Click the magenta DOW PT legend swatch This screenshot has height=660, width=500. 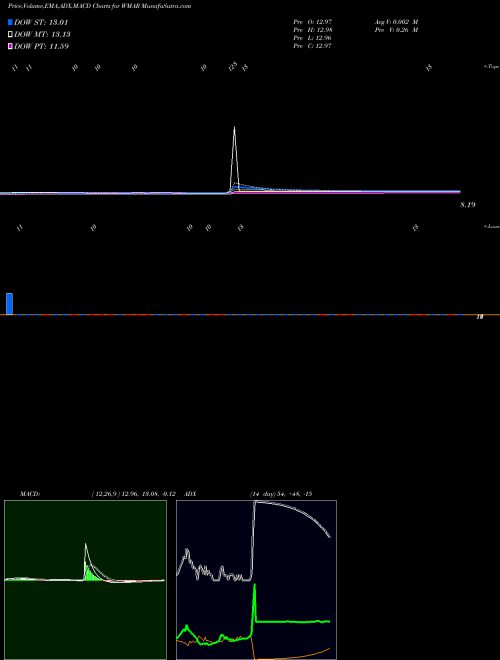(x=10, y=46)
